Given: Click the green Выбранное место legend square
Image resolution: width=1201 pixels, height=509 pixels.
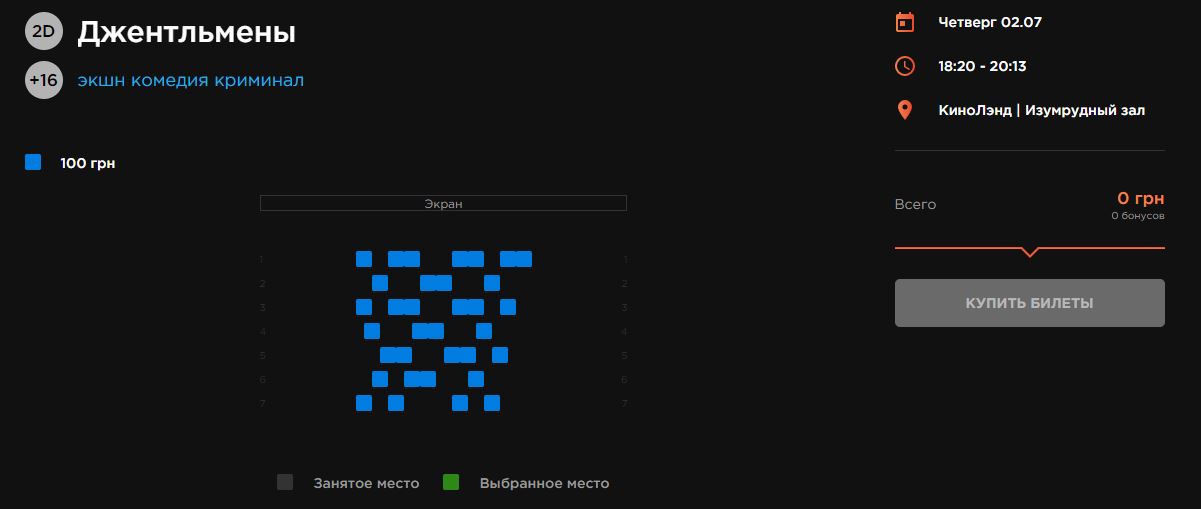Looking at the screenshot, I should click(x=451, y=483).
